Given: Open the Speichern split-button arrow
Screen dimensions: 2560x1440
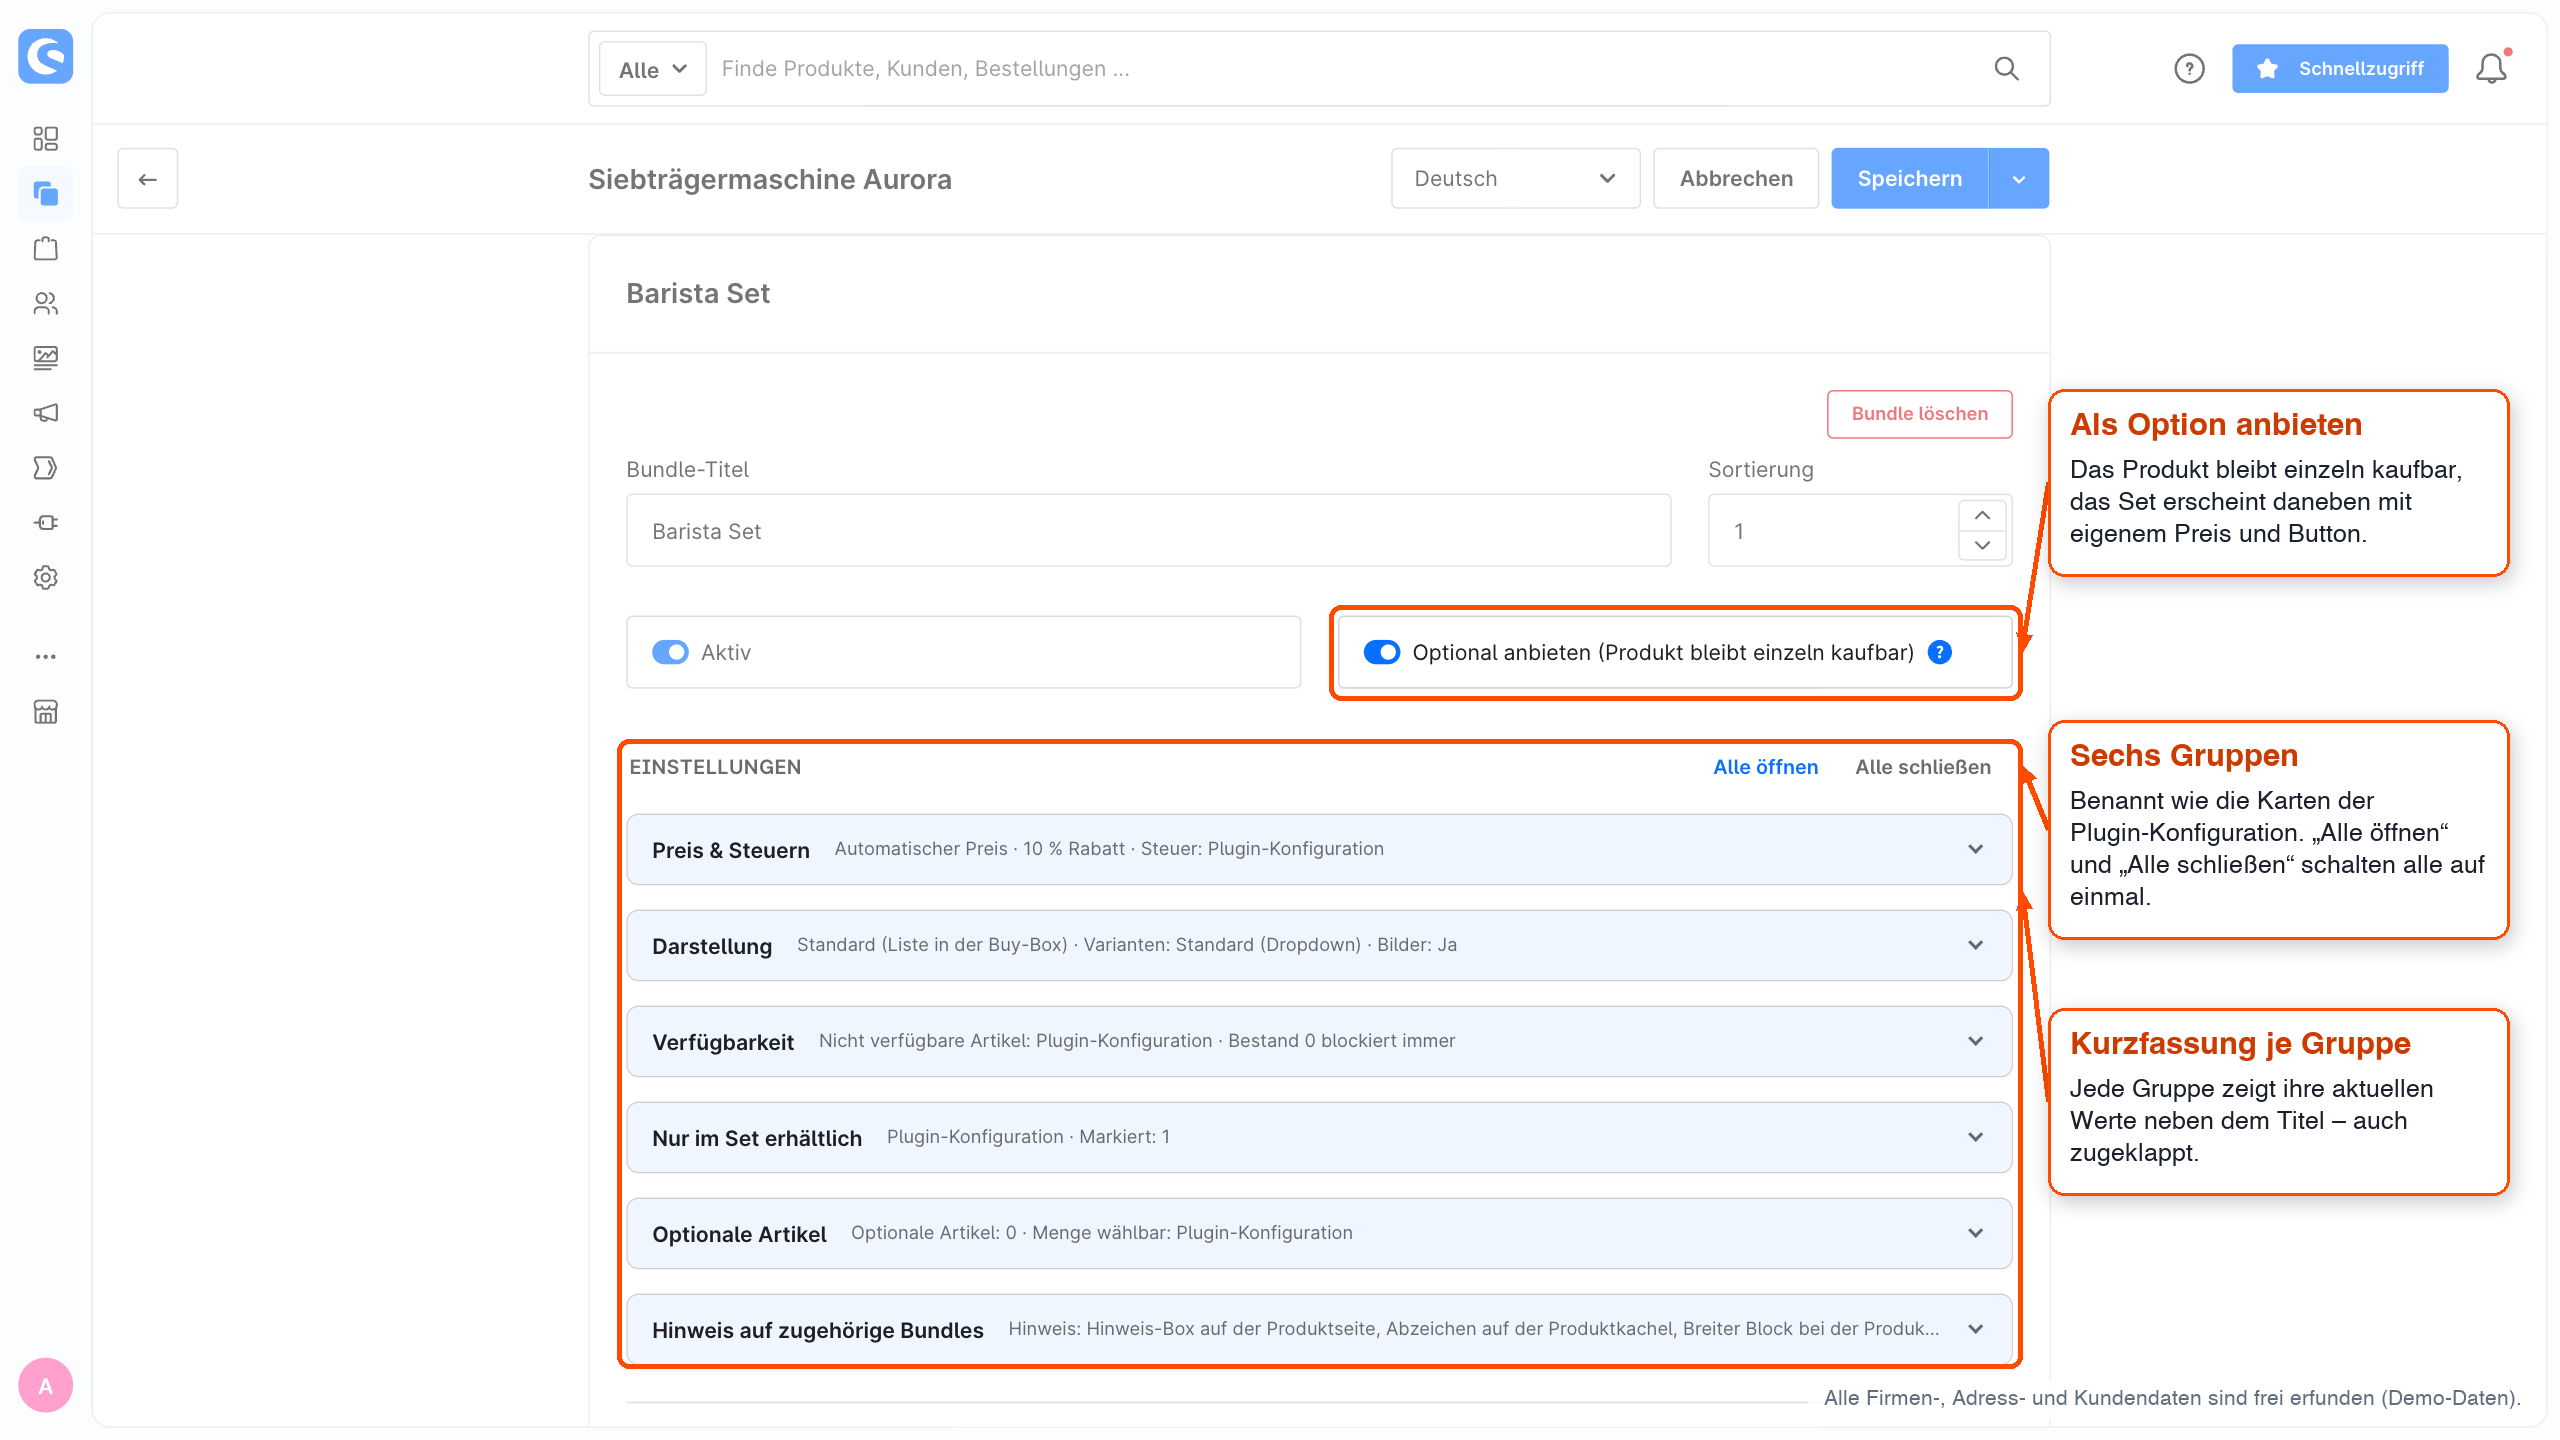Looking at the screenshot, I should point(2018,179).
